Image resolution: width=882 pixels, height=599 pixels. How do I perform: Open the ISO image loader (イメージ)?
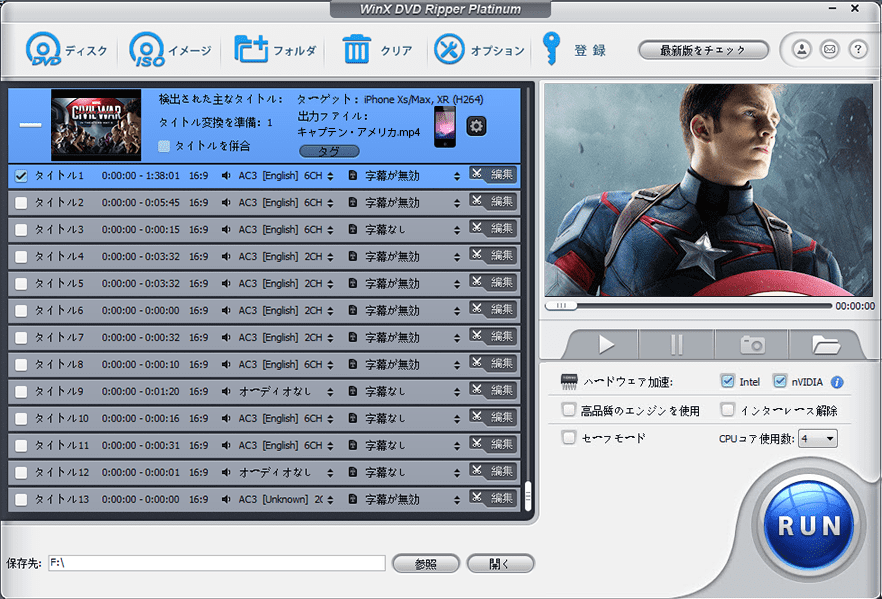[x=147, y=49]
